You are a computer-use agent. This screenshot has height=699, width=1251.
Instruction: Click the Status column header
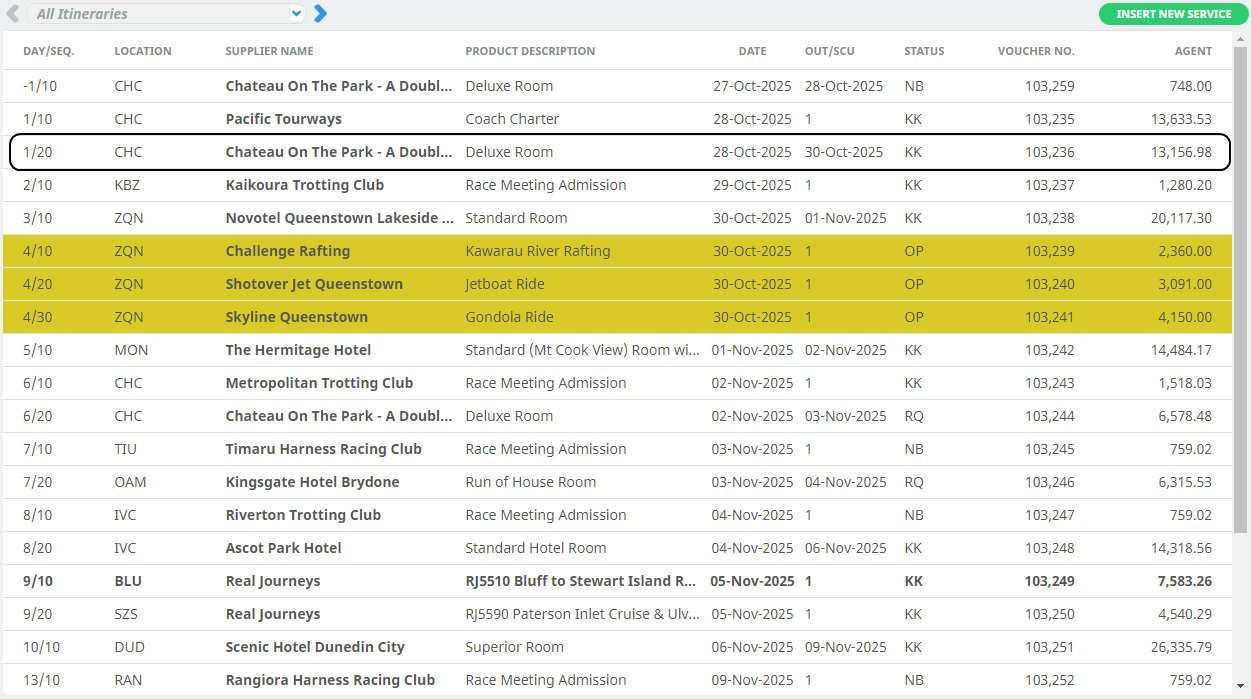pos(923,51)
